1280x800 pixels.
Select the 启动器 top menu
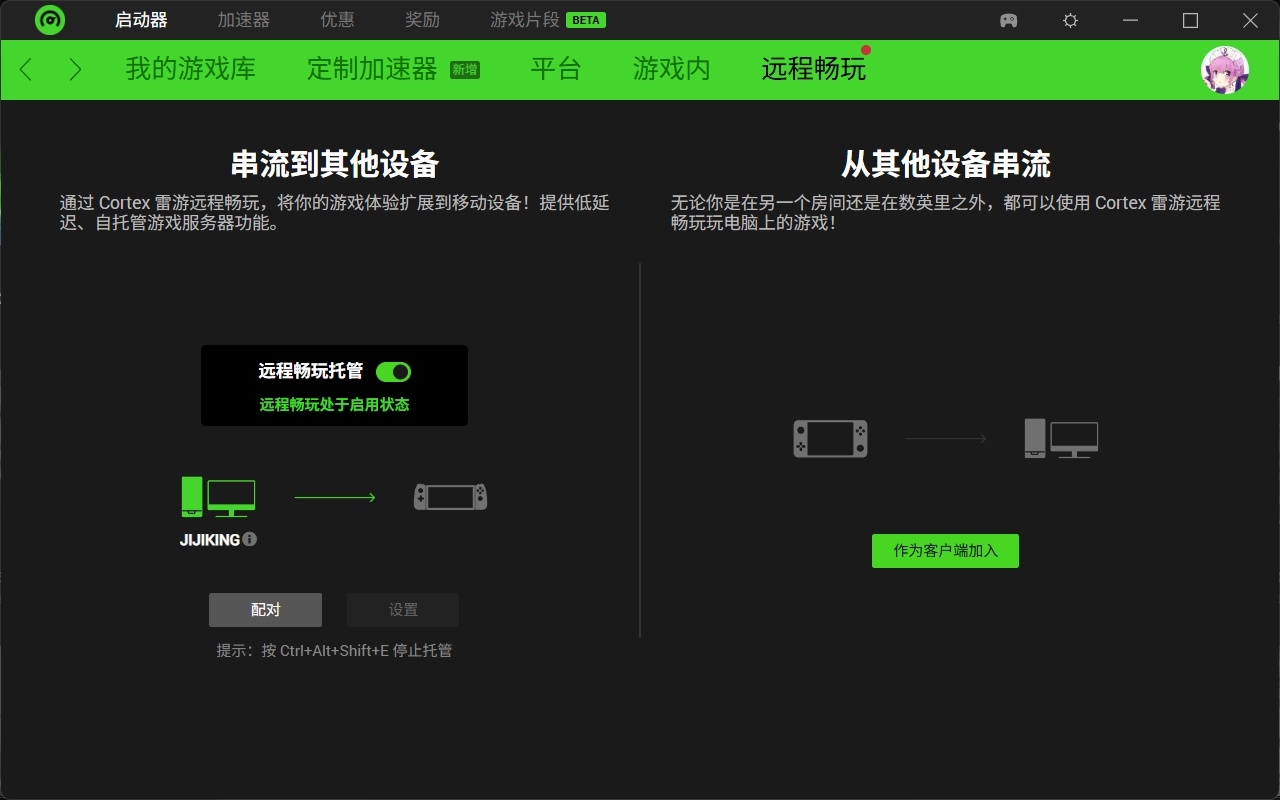[141, 20]
